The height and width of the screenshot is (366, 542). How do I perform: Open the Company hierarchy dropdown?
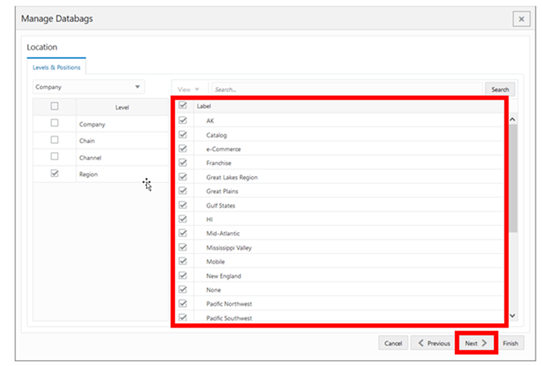point(89,87)
